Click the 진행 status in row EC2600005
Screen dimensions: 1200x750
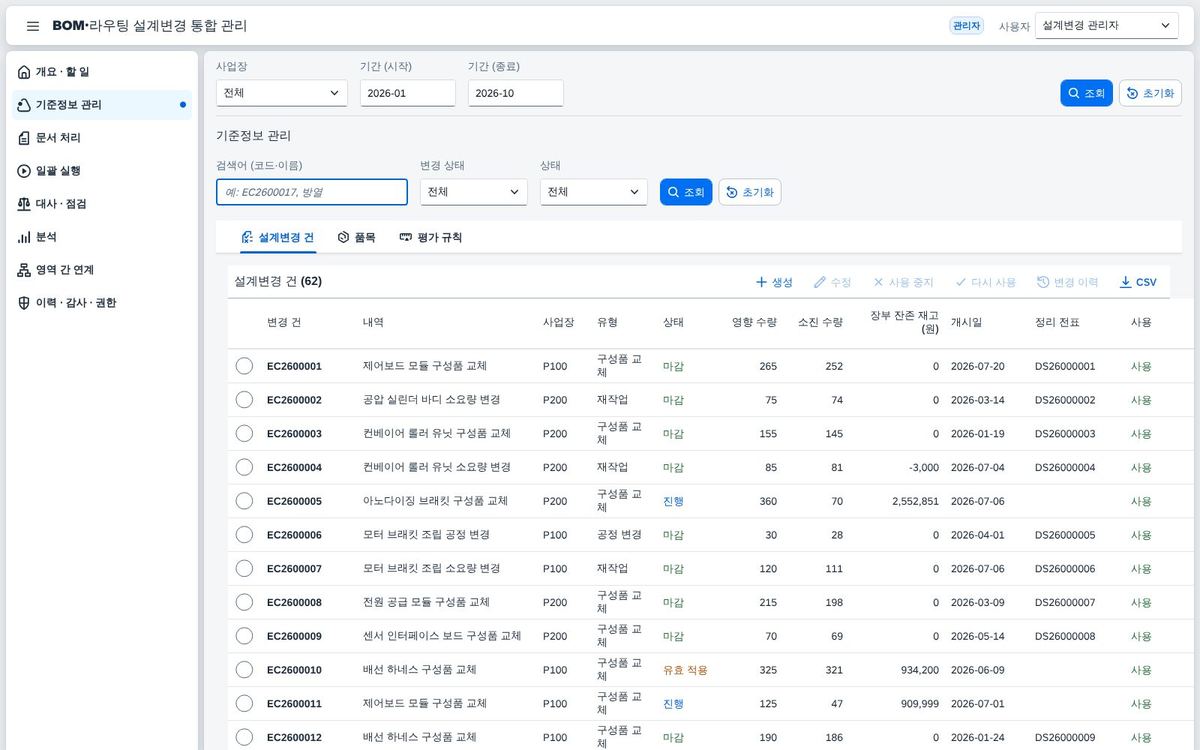pyautogui.click(x=673, y=501)
